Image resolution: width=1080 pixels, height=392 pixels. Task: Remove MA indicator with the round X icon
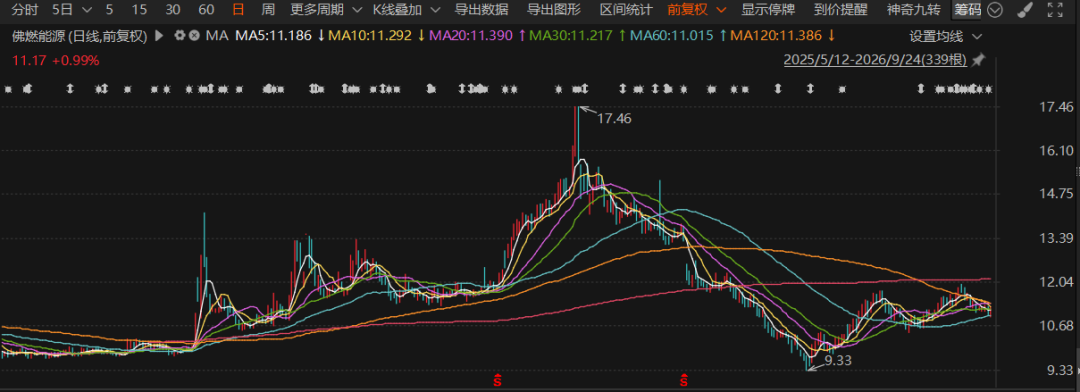[194, 36]
